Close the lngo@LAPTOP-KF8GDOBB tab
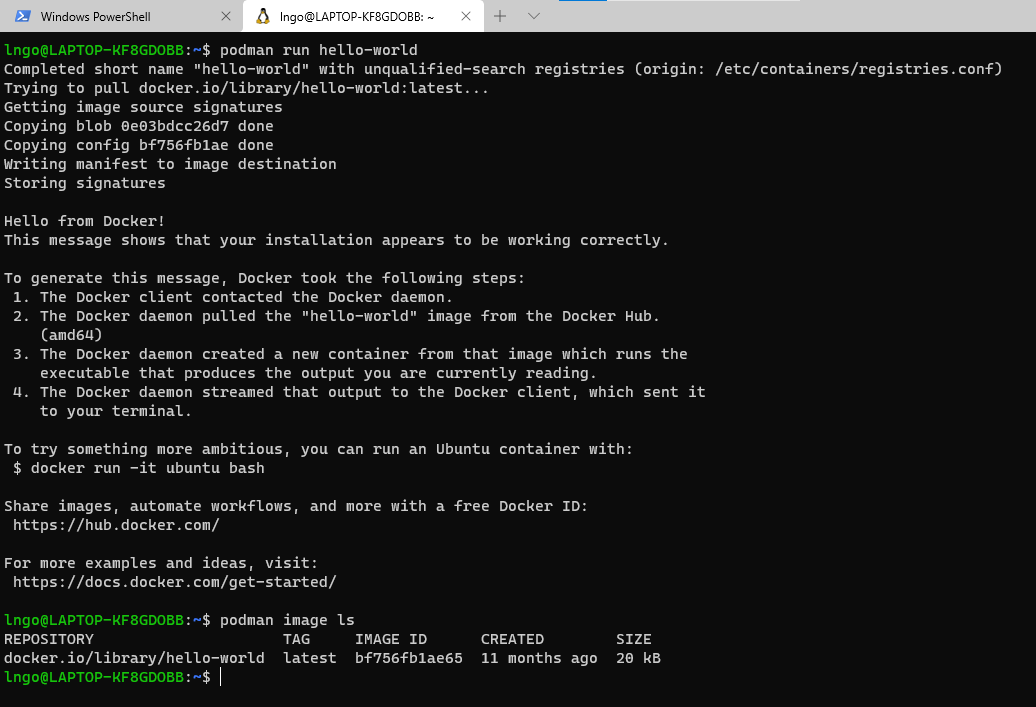The height and width of the screenshot is (707, 1036). click(x=465, y=16)
